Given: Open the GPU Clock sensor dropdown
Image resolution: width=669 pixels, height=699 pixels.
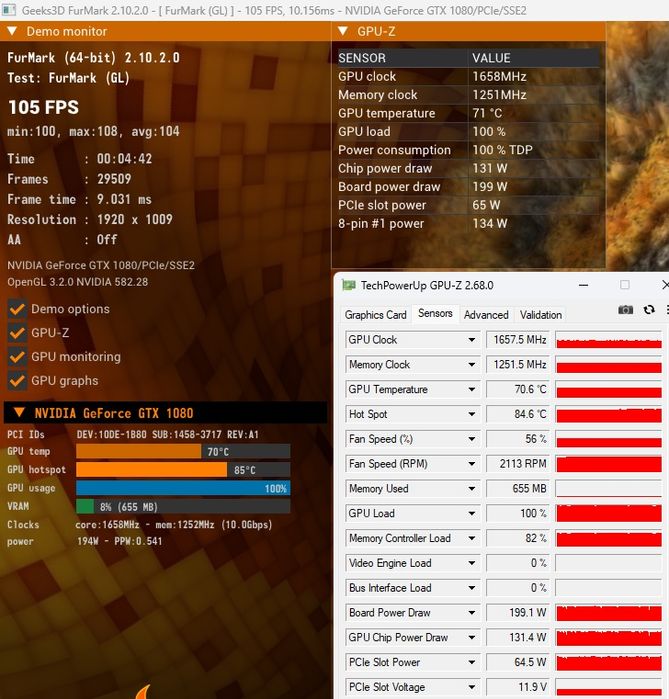Looking at the screenshot, I should point(472,340).
